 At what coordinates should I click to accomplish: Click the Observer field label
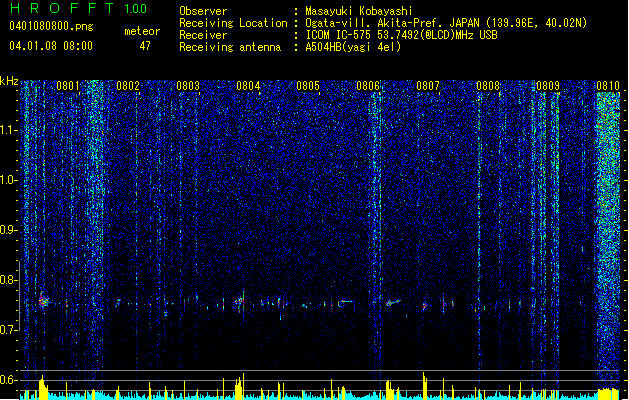[203, 11]
